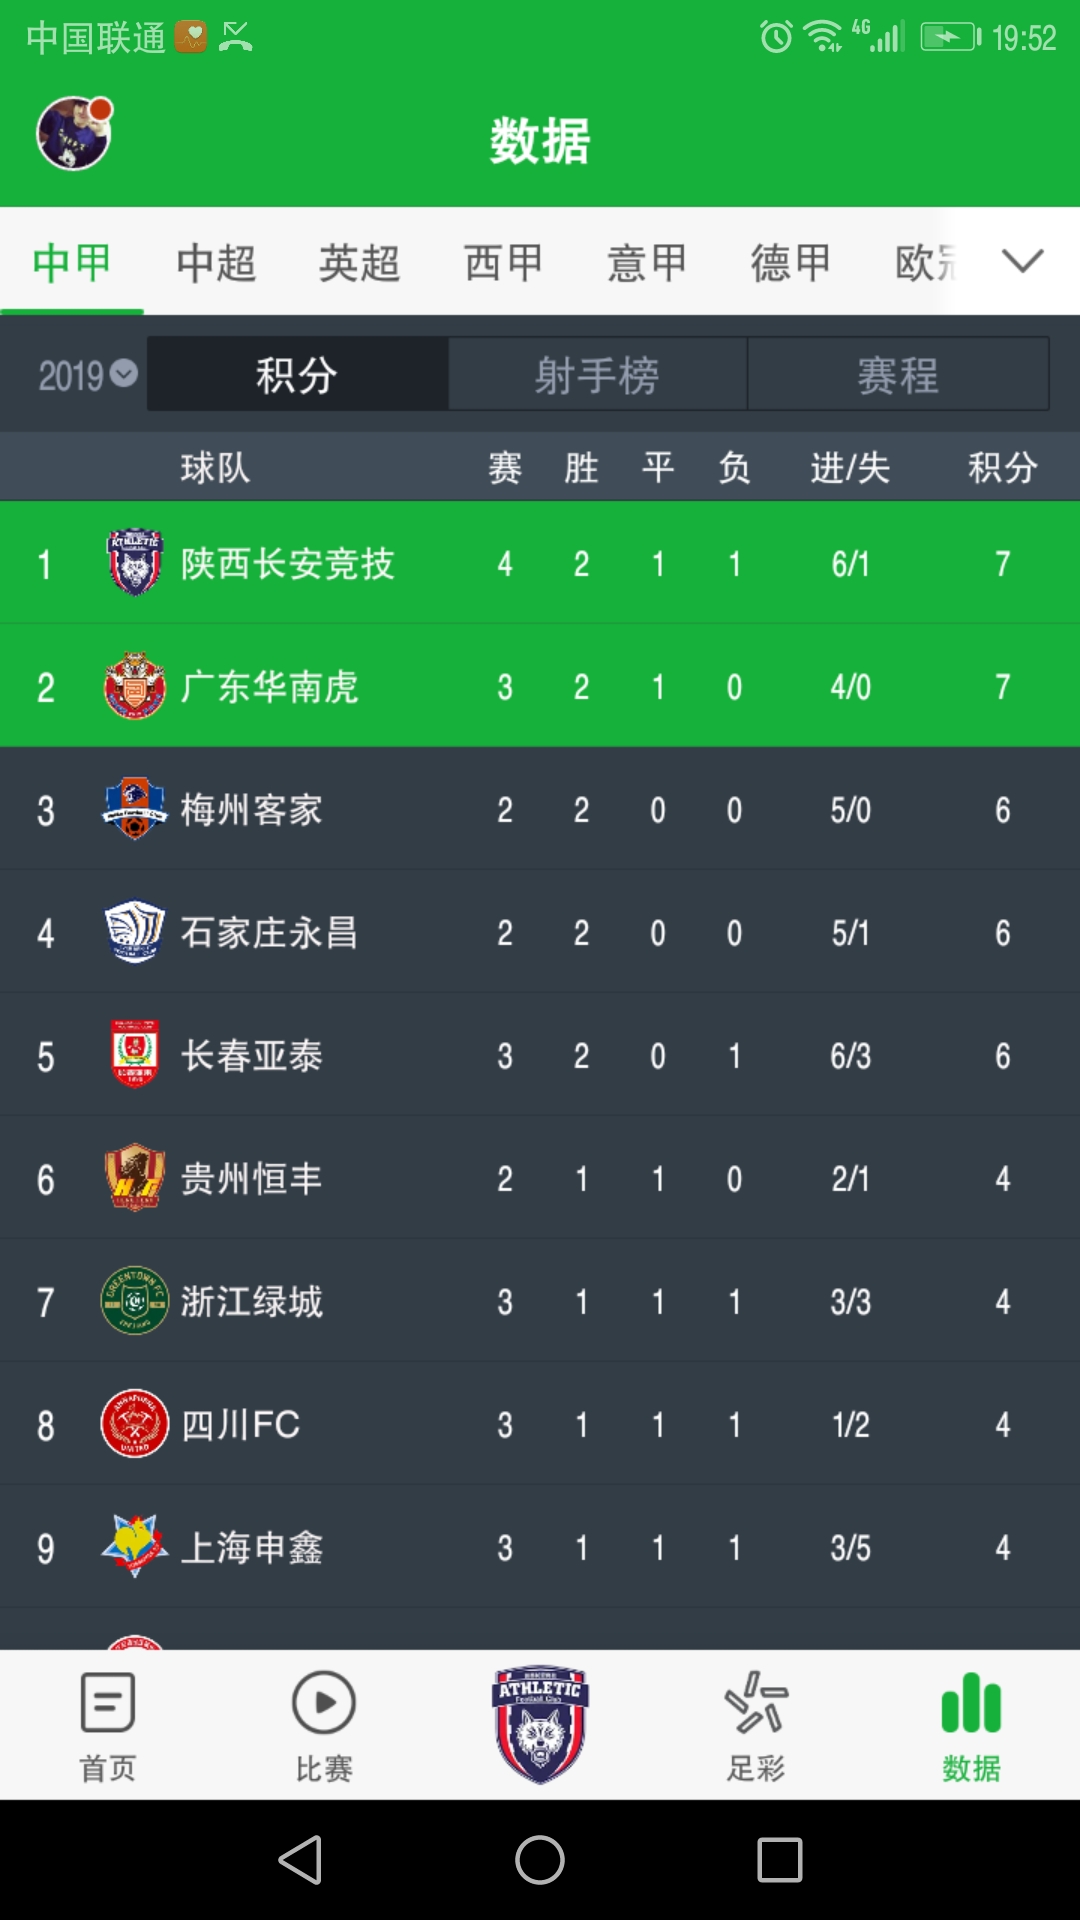
Task: Open the 足彩 lottery icon
Action: point(756,1702)
